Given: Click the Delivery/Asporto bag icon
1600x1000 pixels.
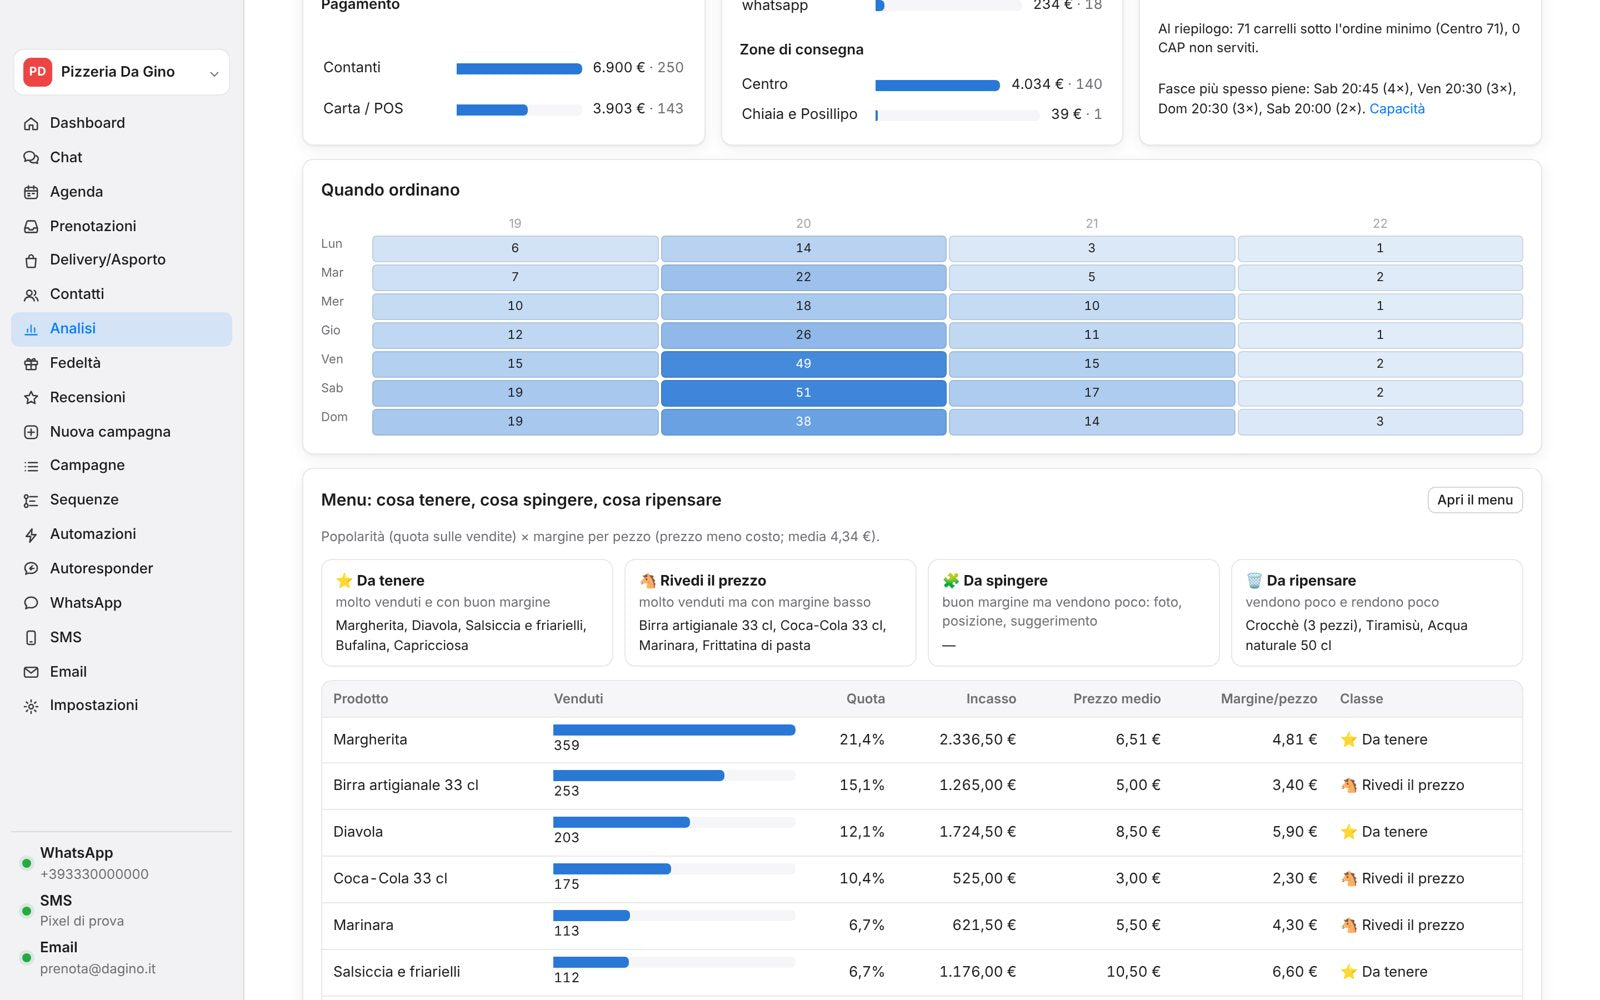Looking at the screenshot, I should 31,260.
